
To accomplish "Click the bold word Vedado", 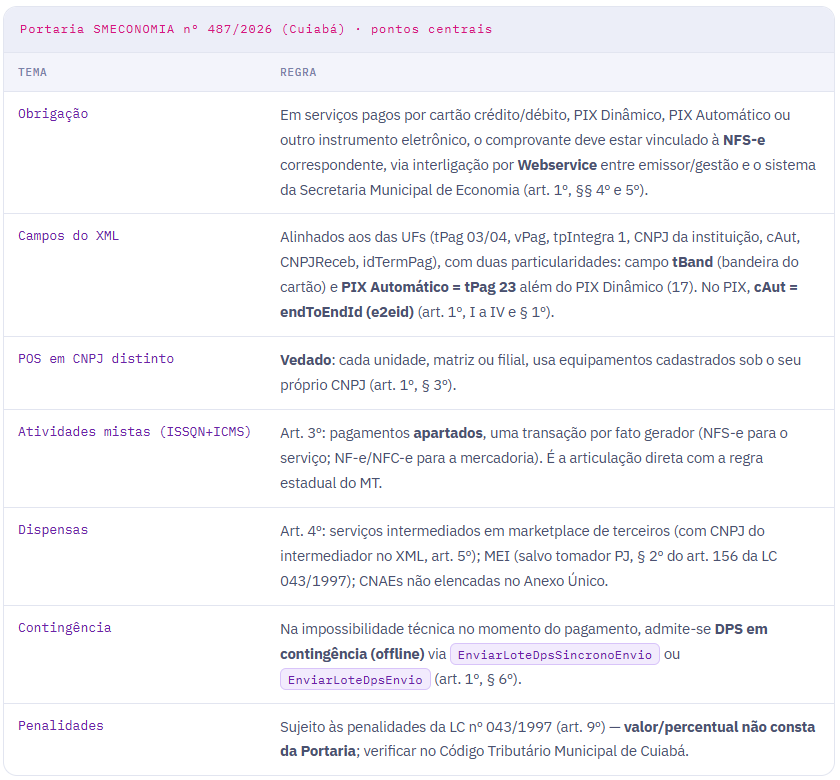I will pyautogui.click(x=305, y=360).
